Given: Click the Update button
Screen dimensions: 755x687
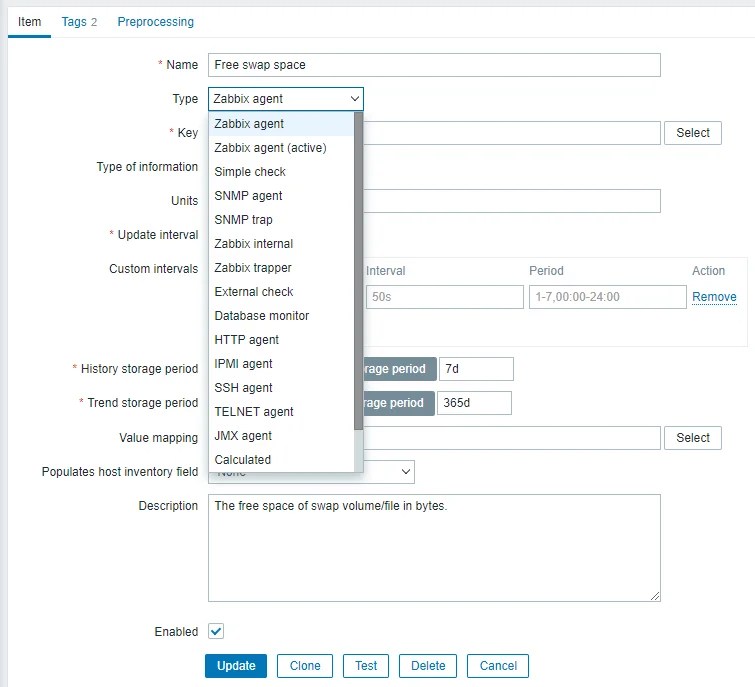Looking at the screenshot, I should pyautogui.click(x=236, y=666).
